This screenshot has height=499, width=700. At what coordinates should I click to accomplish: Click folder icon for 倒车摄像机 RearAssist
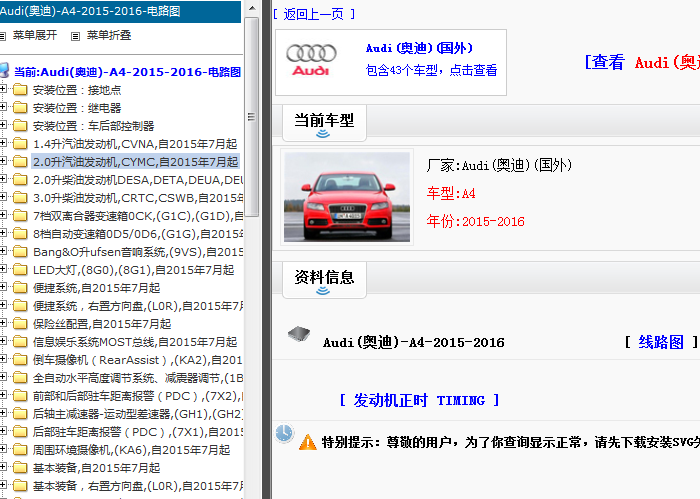coord(20,360)
